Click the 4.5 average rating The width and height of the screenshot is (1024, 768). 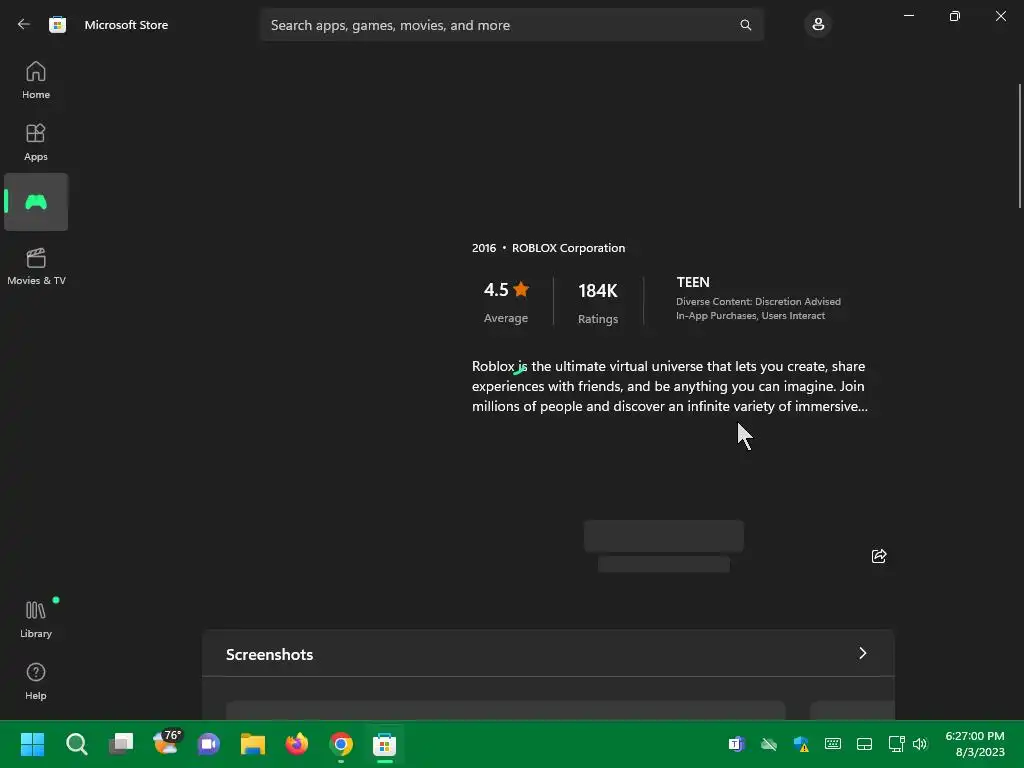pyautogui.click(x=506, y=302)
